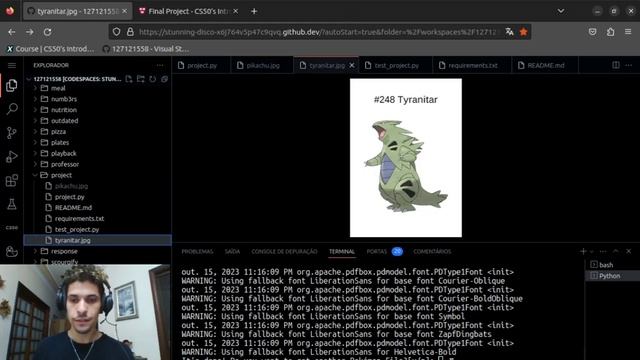Open the SAÍDA panel tab
This screenshot has height=360, width=640.
pyautogui.click(x=232, y=252)
